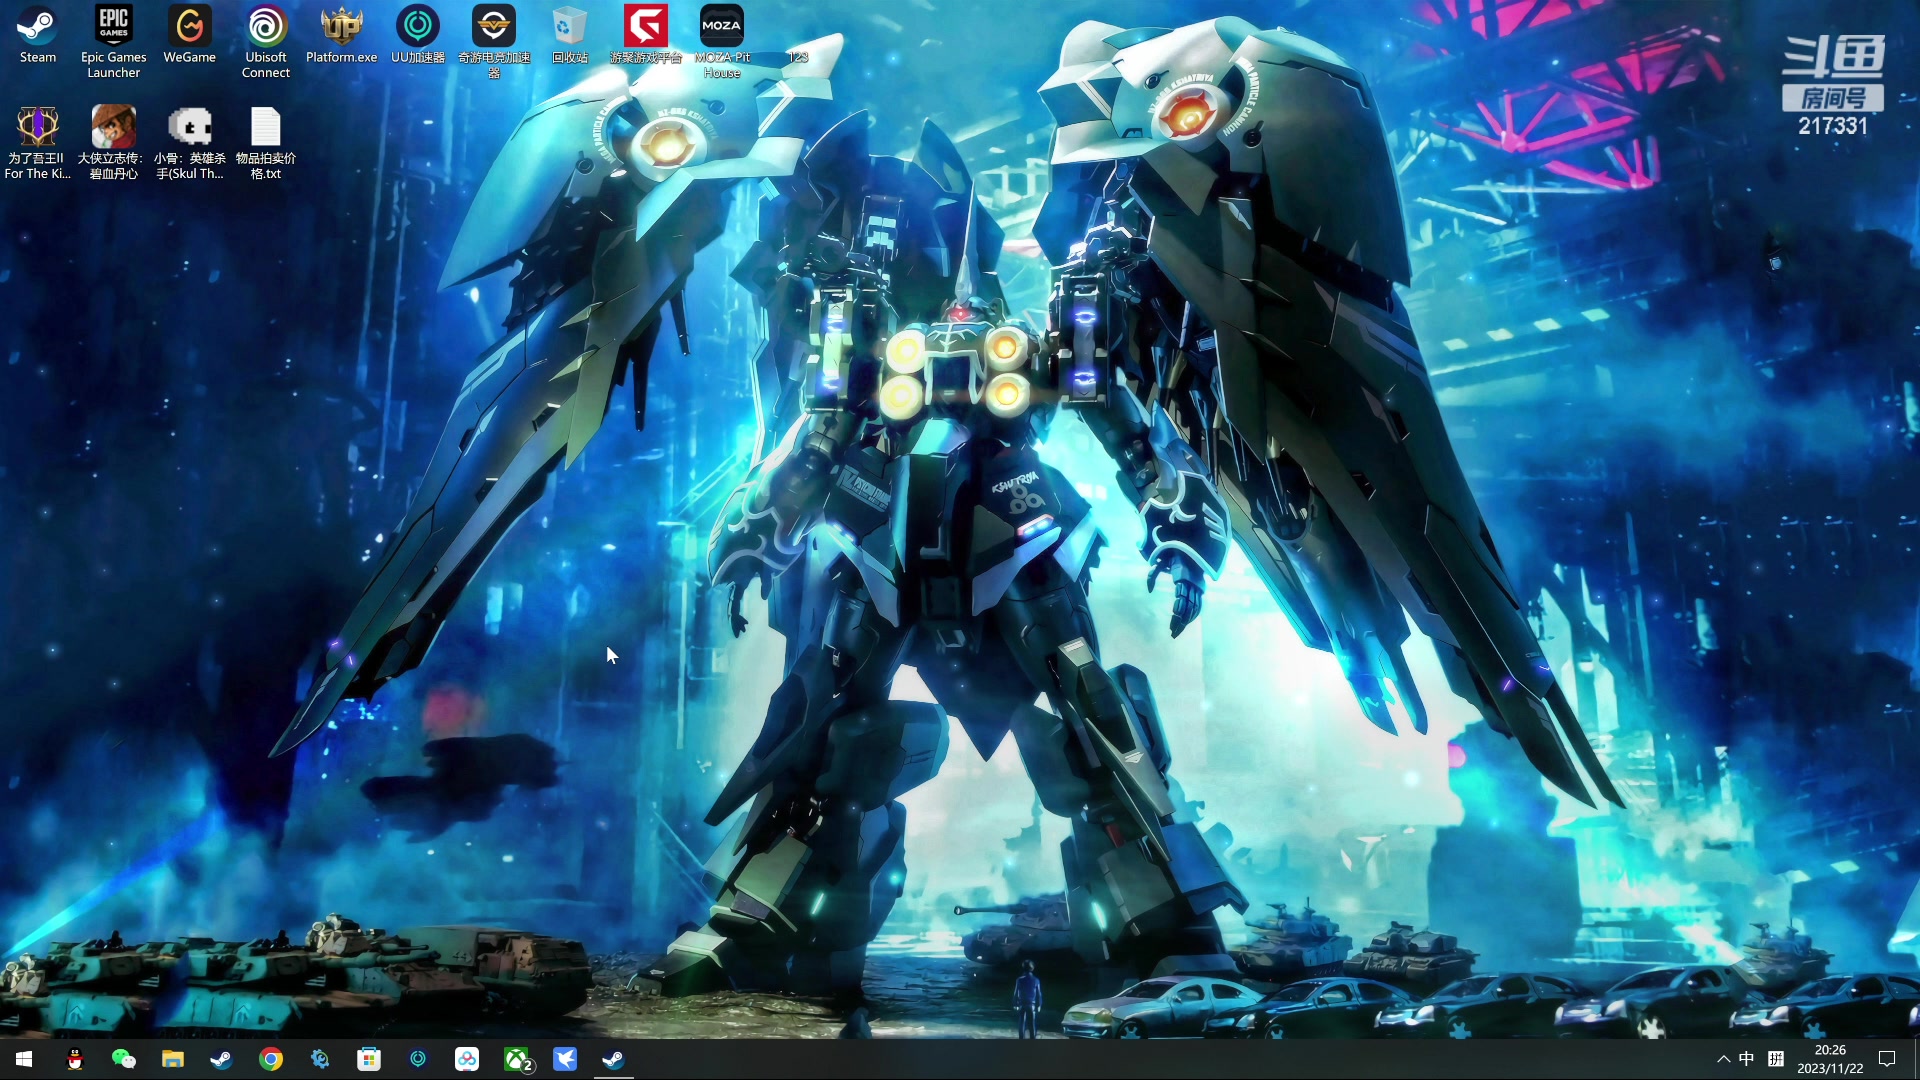Open Microsoft Store from the taskbar
This screenshot has height=1080, width=1920.
(x=369, y=1059)
